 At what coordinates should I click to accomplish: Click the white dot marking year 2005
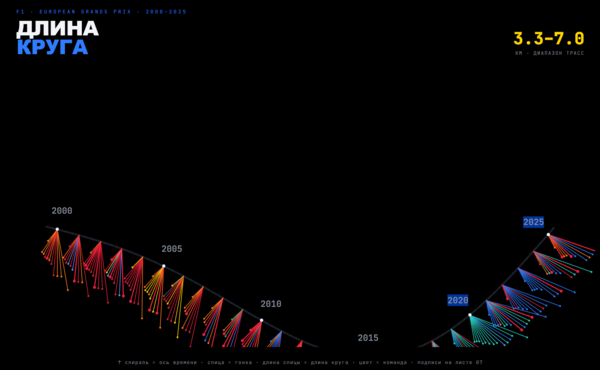point(164,266)
